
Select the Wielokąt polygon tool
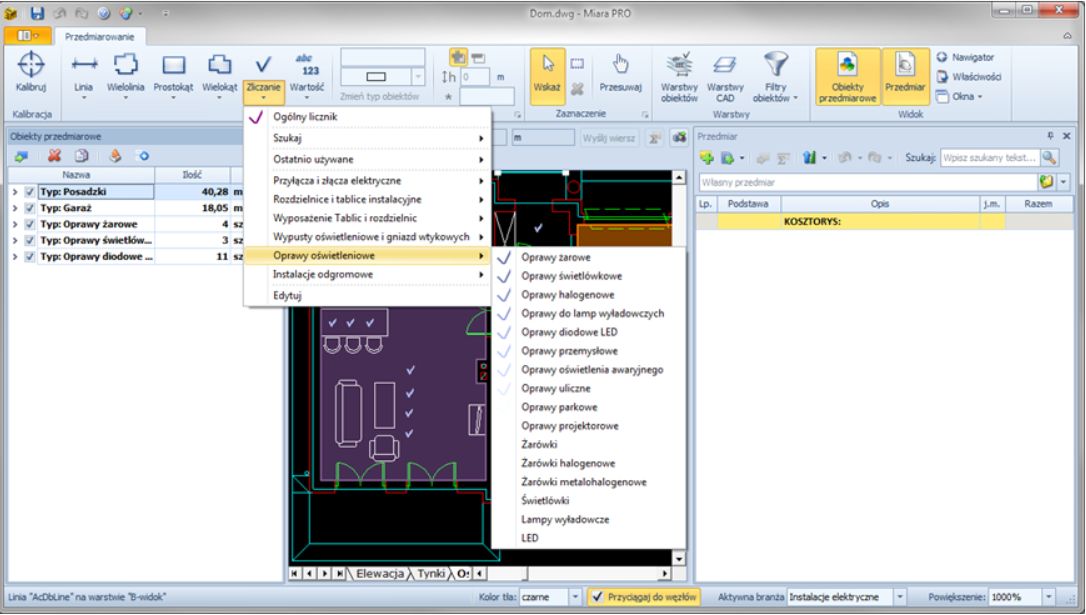pos(220,74)
